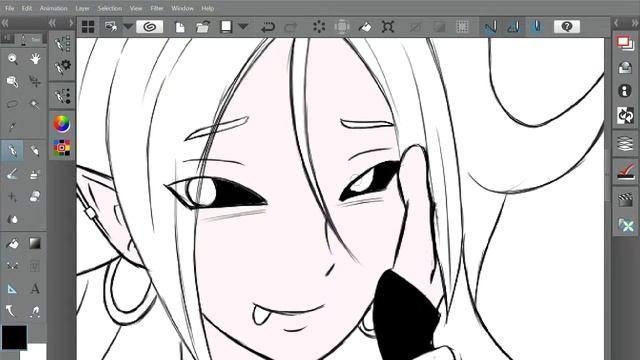The image size is (640, 360).
Task: Select the Text tool
Action: 35,289
